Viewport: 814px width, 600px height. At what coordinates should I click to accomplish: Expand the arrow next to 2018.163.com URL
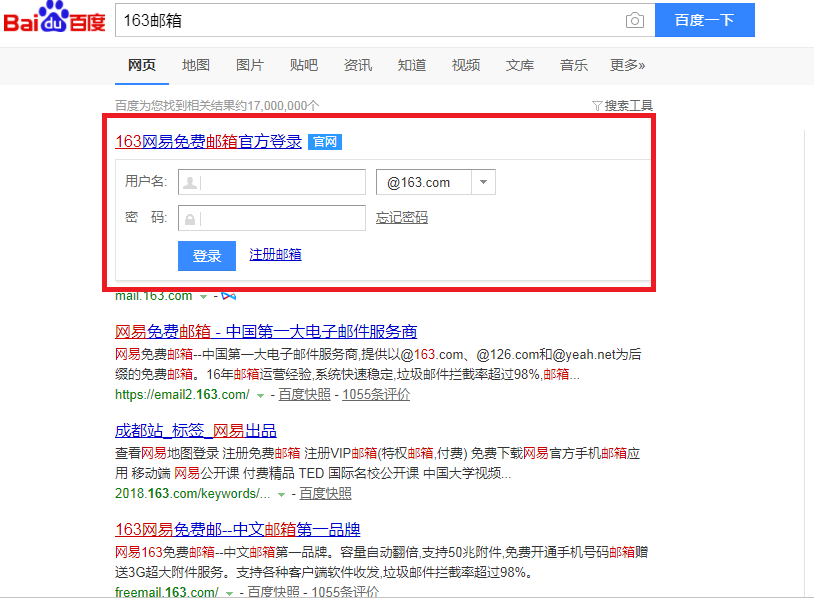[282, 494]
